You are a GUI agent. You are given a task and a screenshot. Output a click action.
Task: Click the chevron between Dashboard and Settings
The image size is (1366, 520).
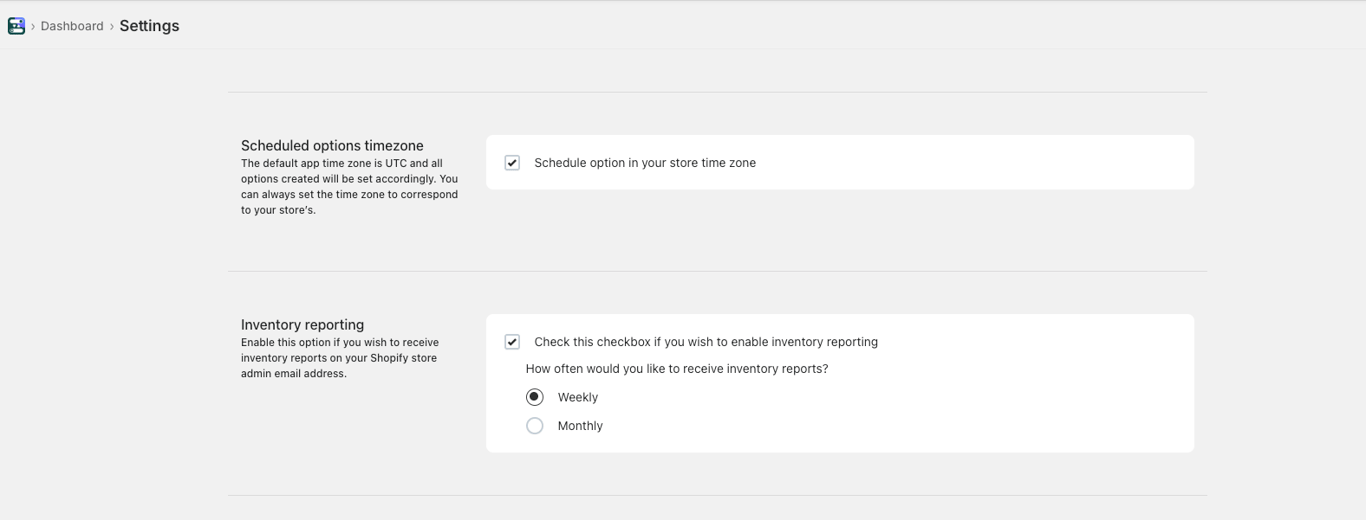coord(111,26)
